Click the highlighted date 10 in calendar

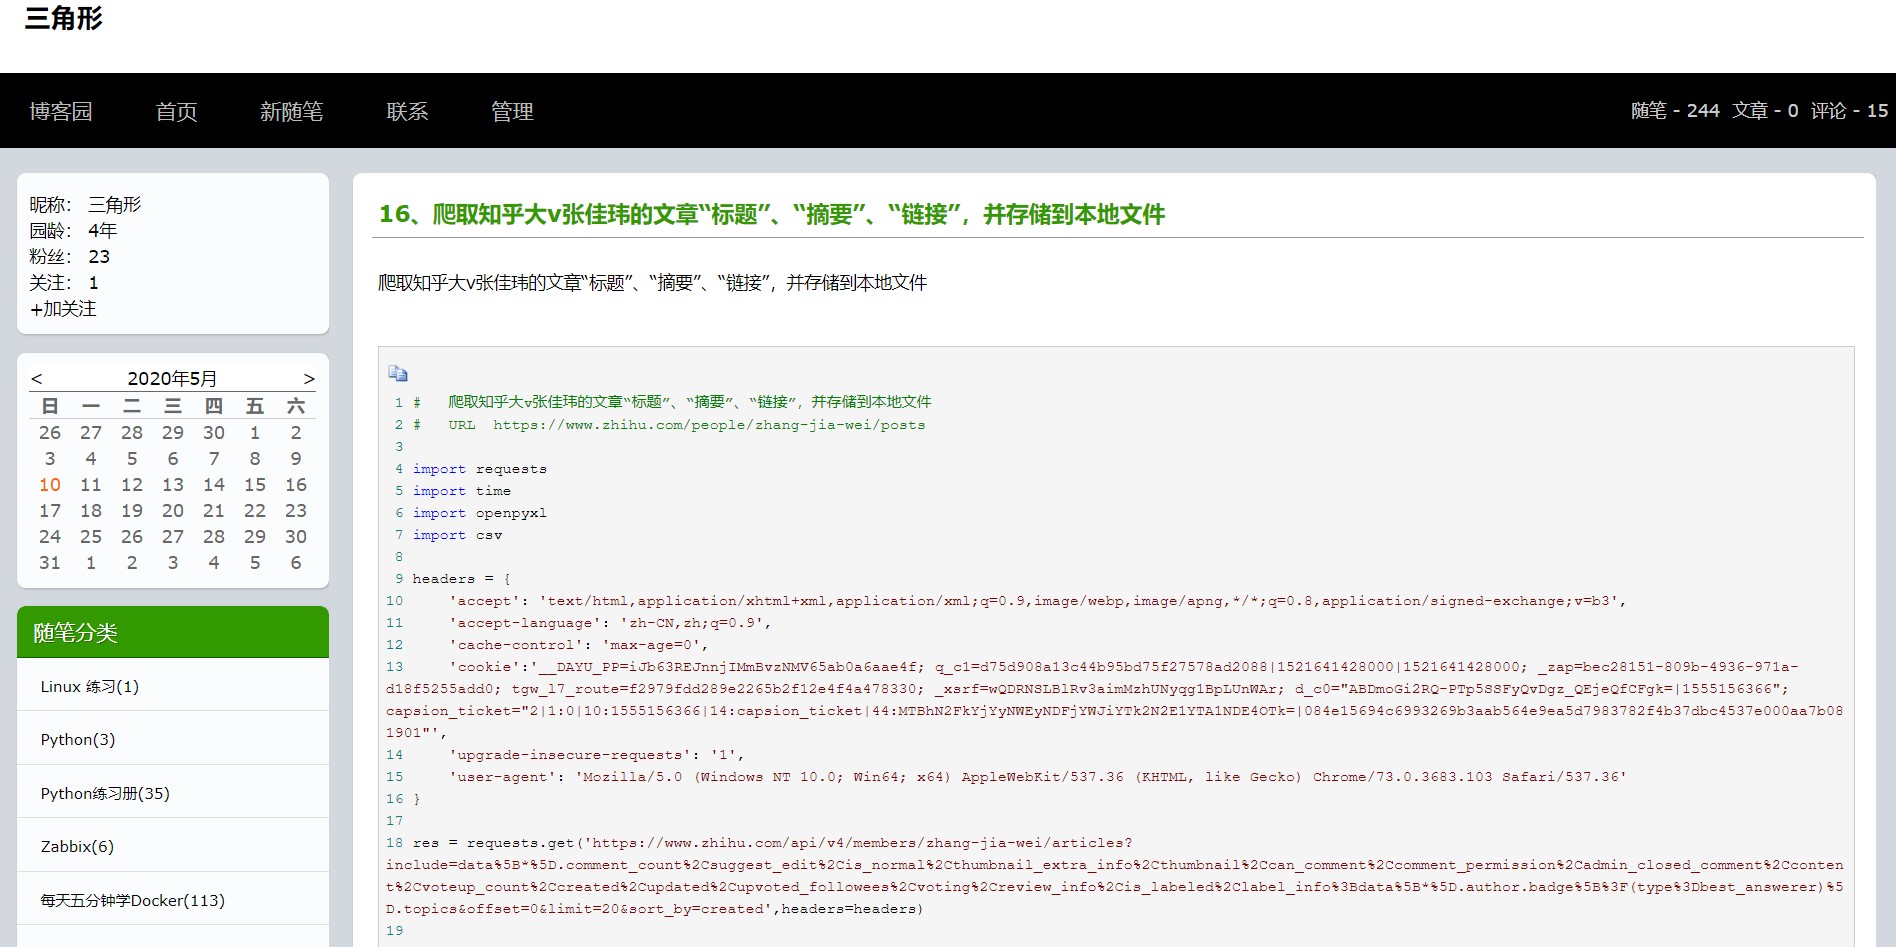pos(50,484)
